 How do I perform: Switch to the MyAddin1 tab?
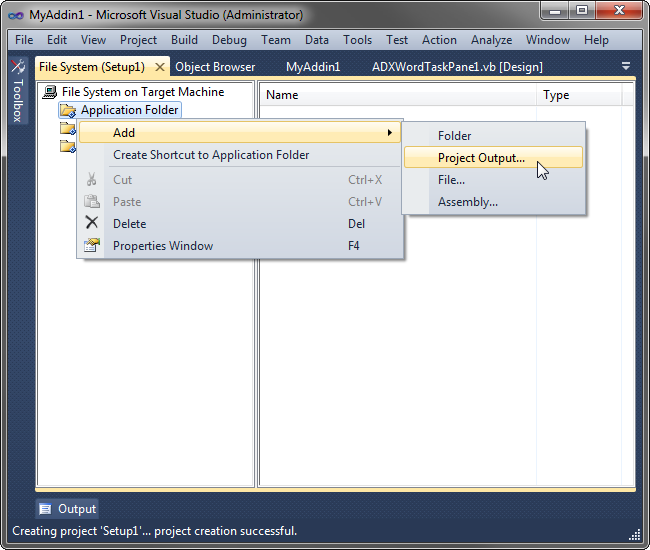tap(313, 67)
